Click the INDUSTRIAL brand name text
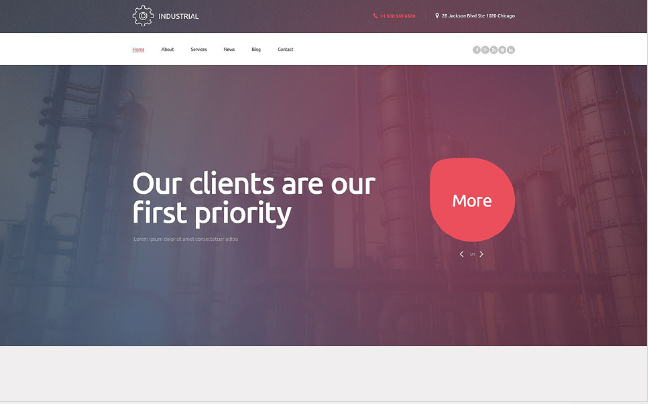This screenshot has width=648, height=404. (x=179, y=17)
